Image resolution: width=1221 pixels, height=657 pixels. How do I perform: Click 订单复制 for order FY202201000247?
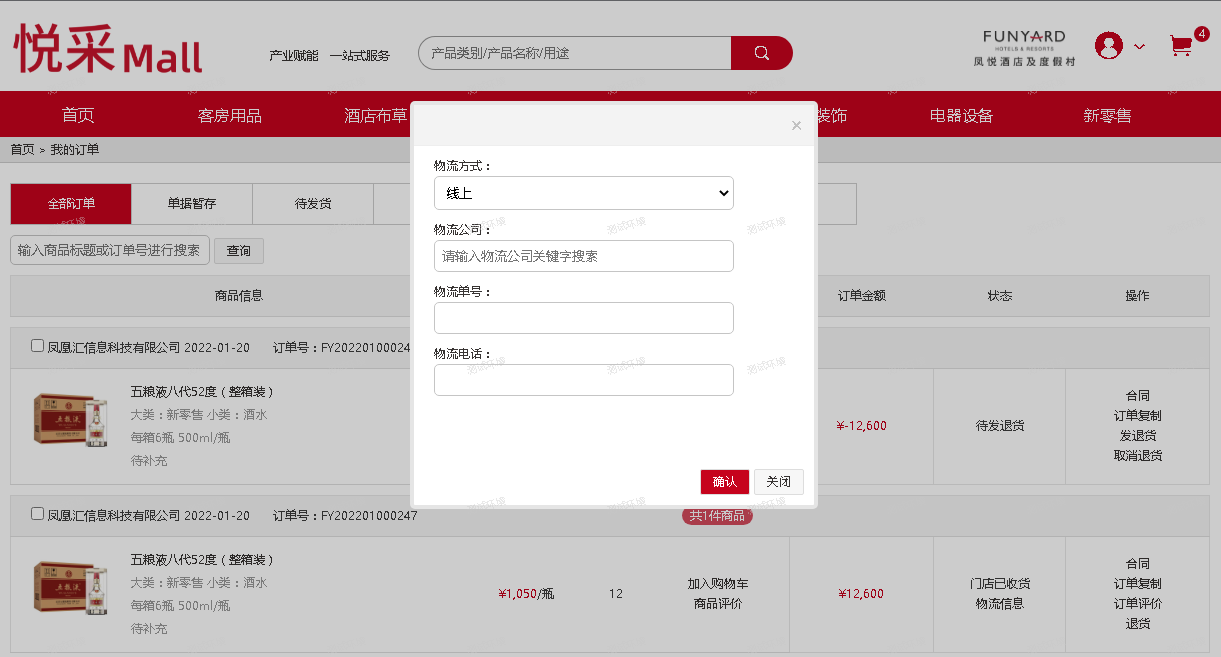tap(1138, 584)
